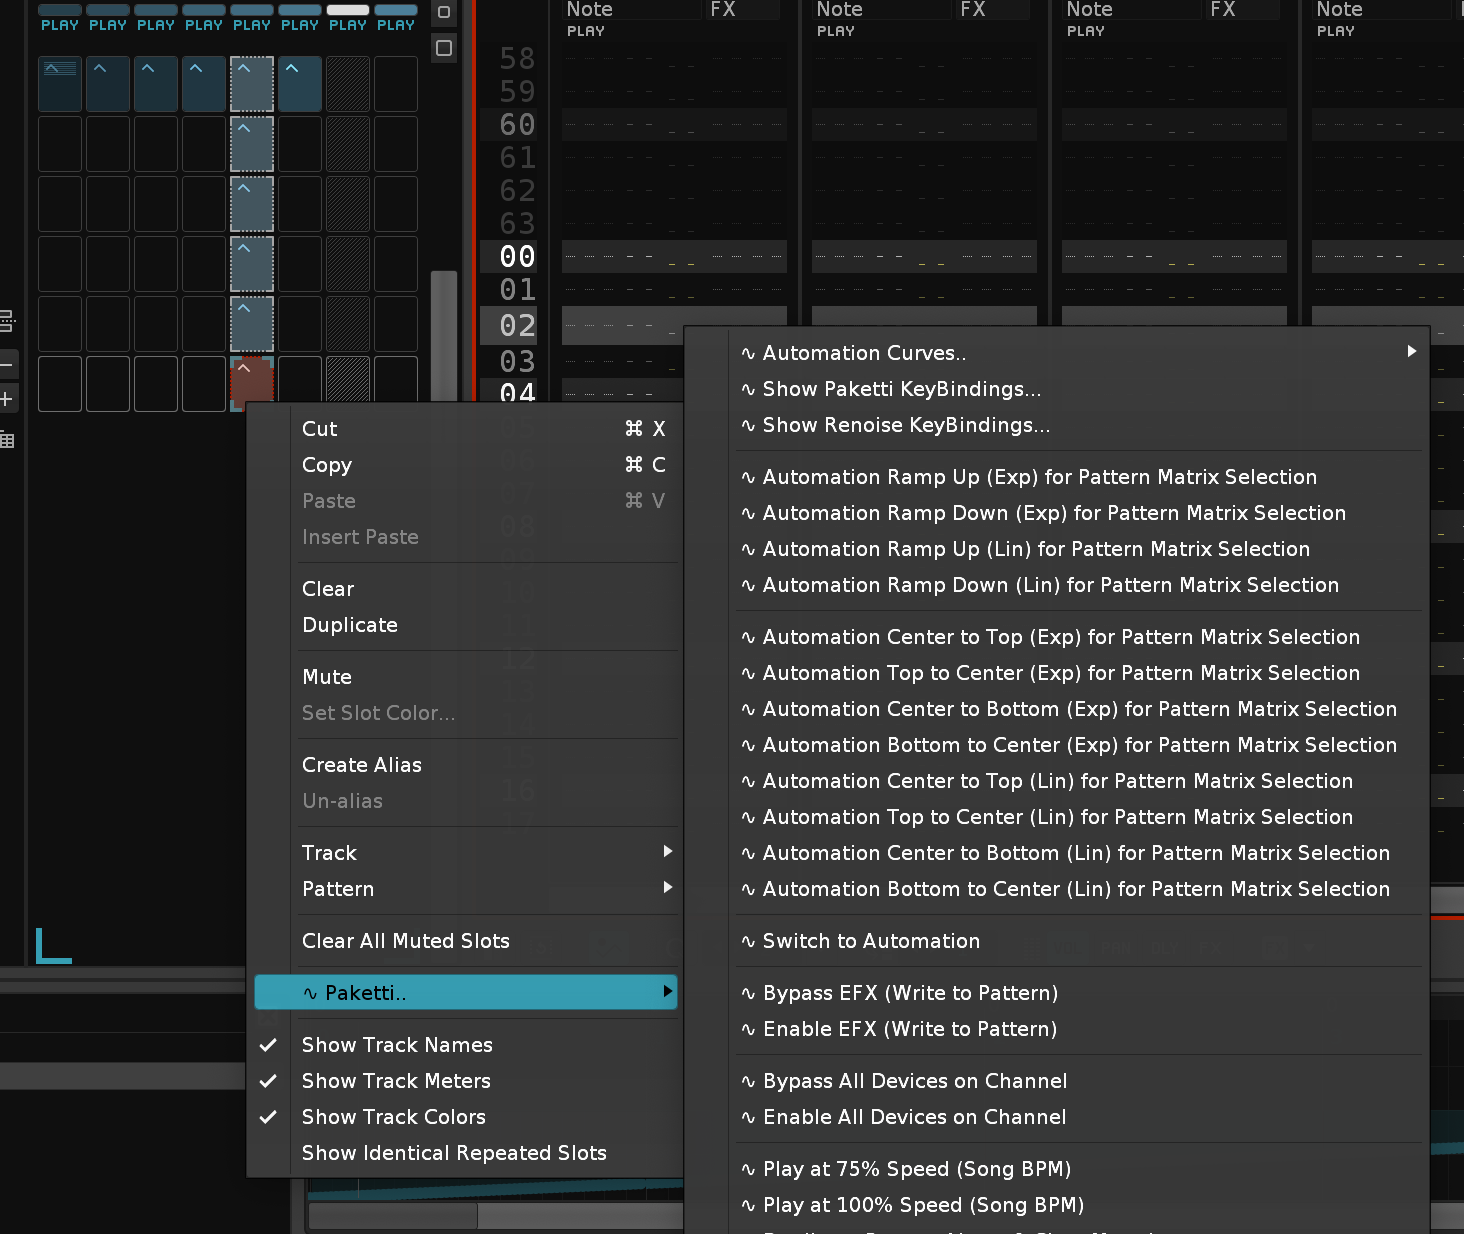
Task: Click the small square button above the matrix scrollbar
Action: 444,13
